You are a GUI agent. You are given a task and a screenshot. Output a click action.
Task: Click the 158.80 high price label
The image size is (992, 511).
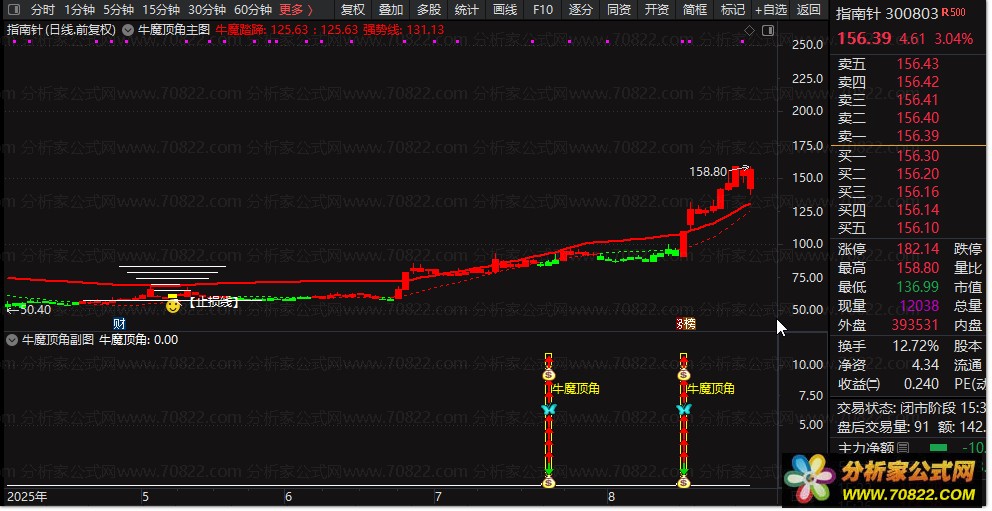(x=708, y=171)
